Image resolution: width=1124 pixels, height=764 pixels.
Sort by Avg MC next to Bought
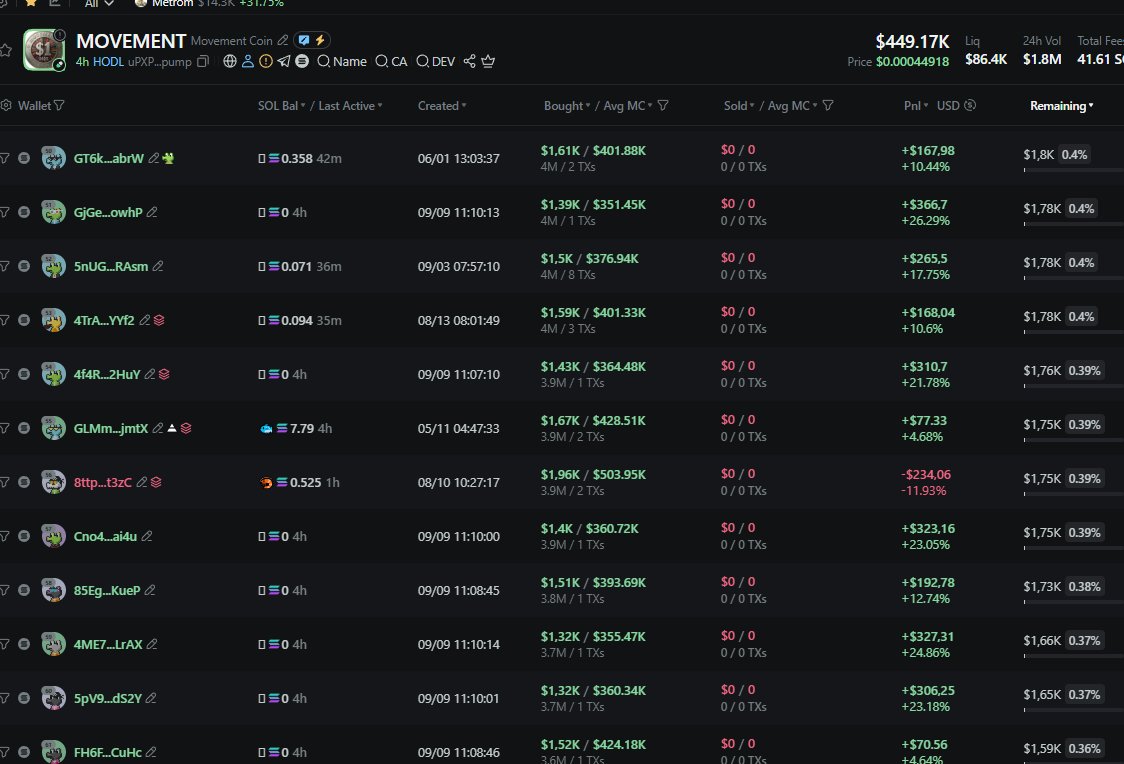tap(628, 105)
